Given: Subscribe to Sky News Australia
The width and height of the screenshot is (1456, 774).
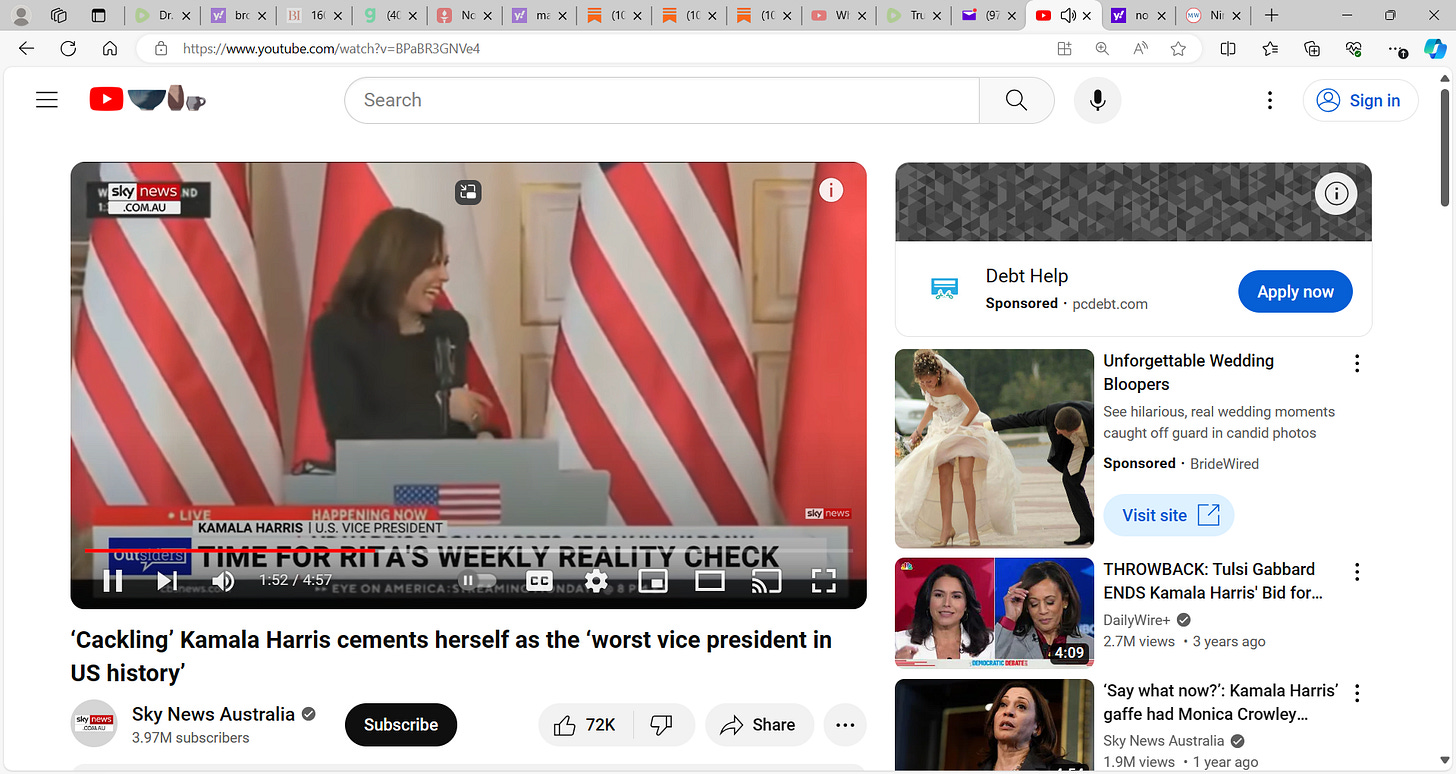Looking at the screenshot, I should pos(401,725).
